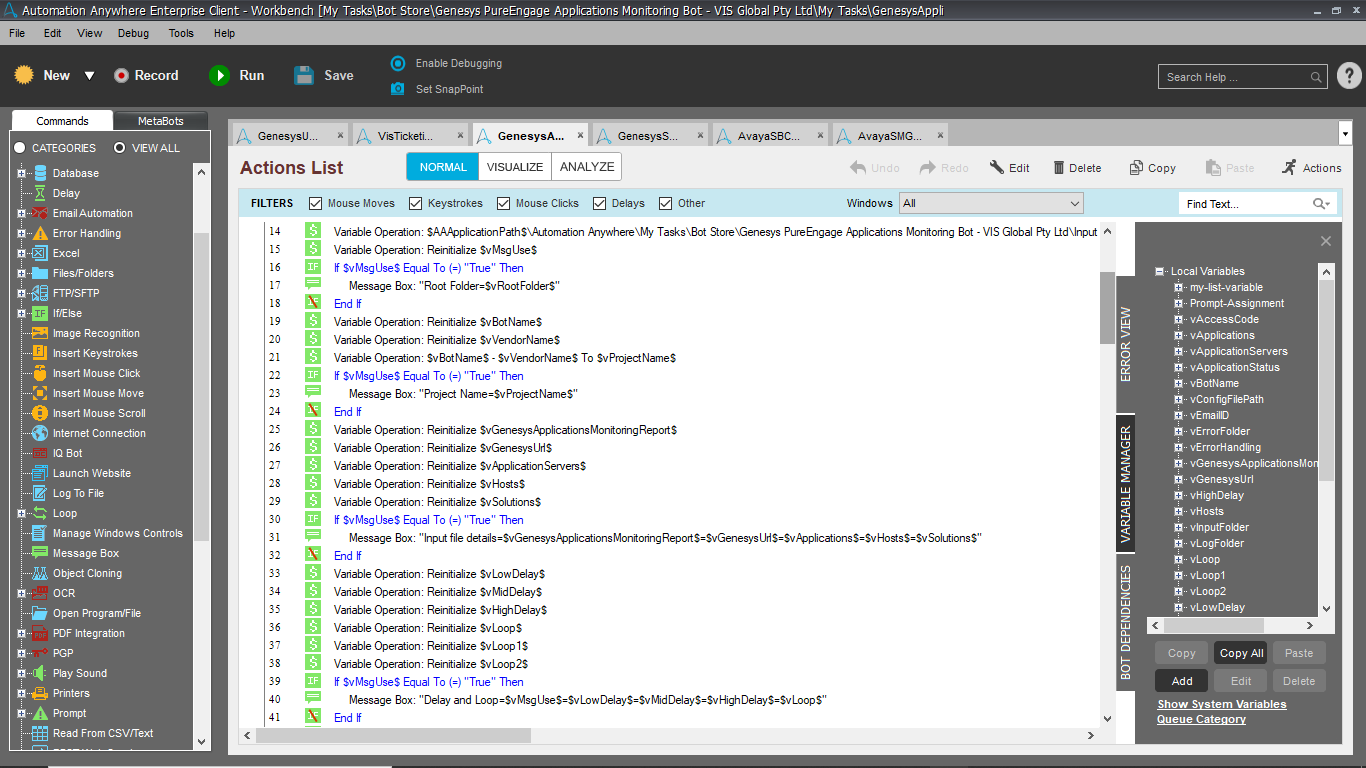Screen dimensions: 1366x768
Task: Open the Debug menu
Action: 133,33
